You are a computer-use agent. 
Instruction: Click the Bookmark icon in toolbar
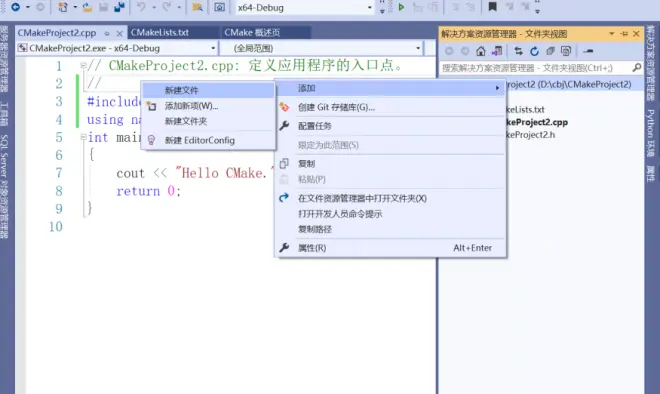pos(492,7)
